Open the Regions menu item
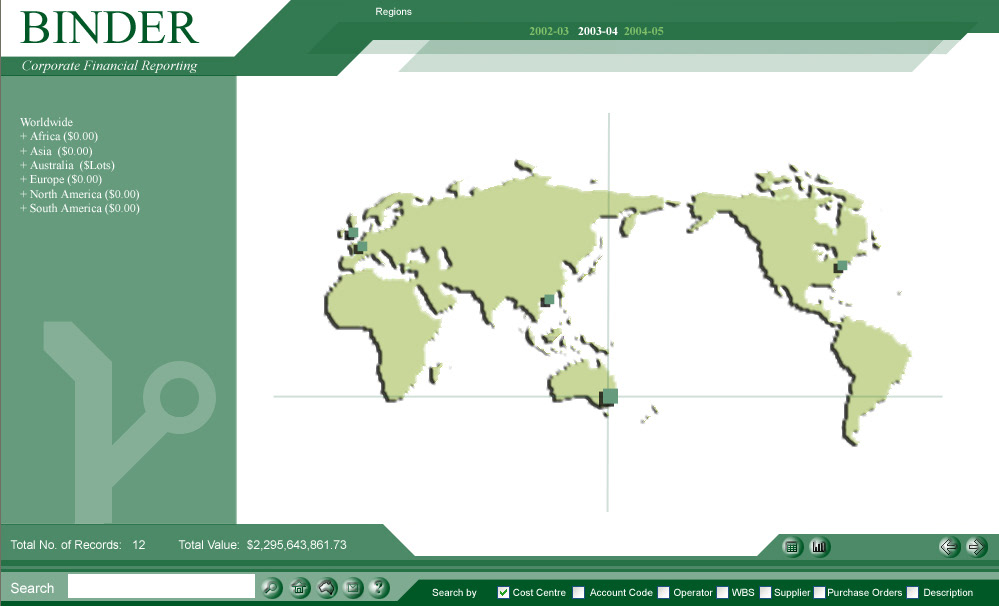 coord(393,11)
